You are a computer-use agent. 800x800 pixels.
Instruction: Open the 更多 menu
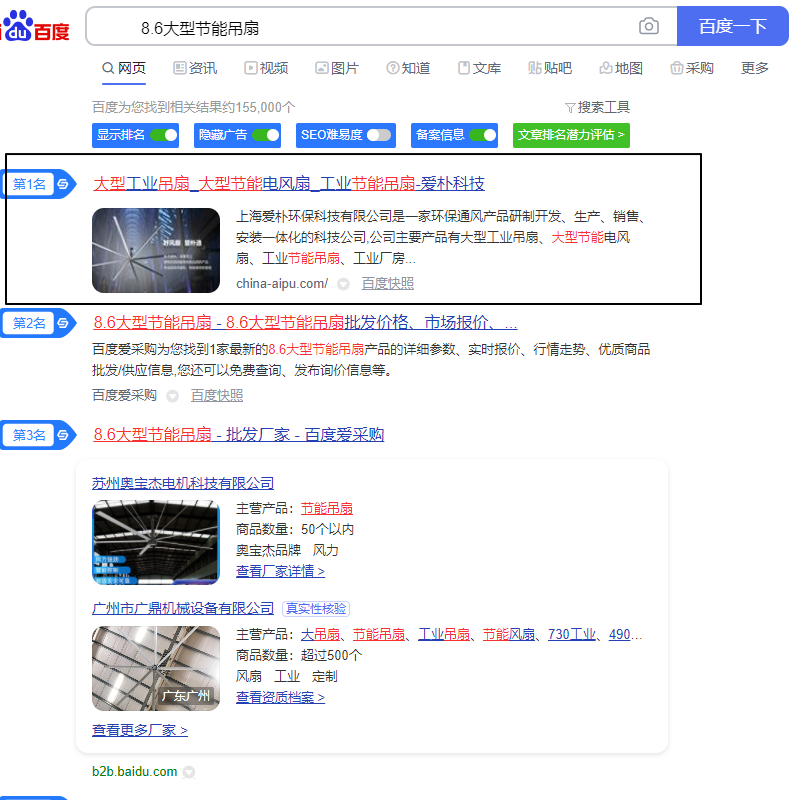755,68
